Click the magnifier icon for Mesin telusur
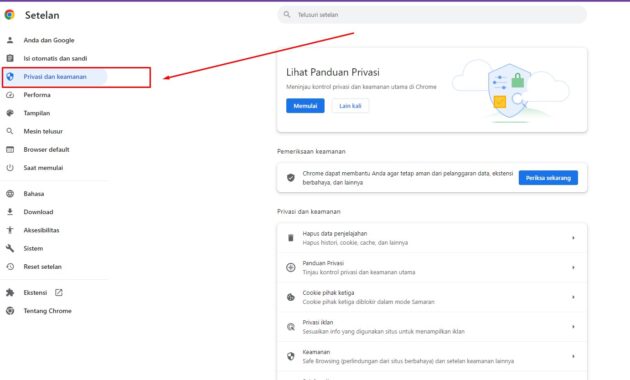The image size is (630, 380). pos(10,131)
